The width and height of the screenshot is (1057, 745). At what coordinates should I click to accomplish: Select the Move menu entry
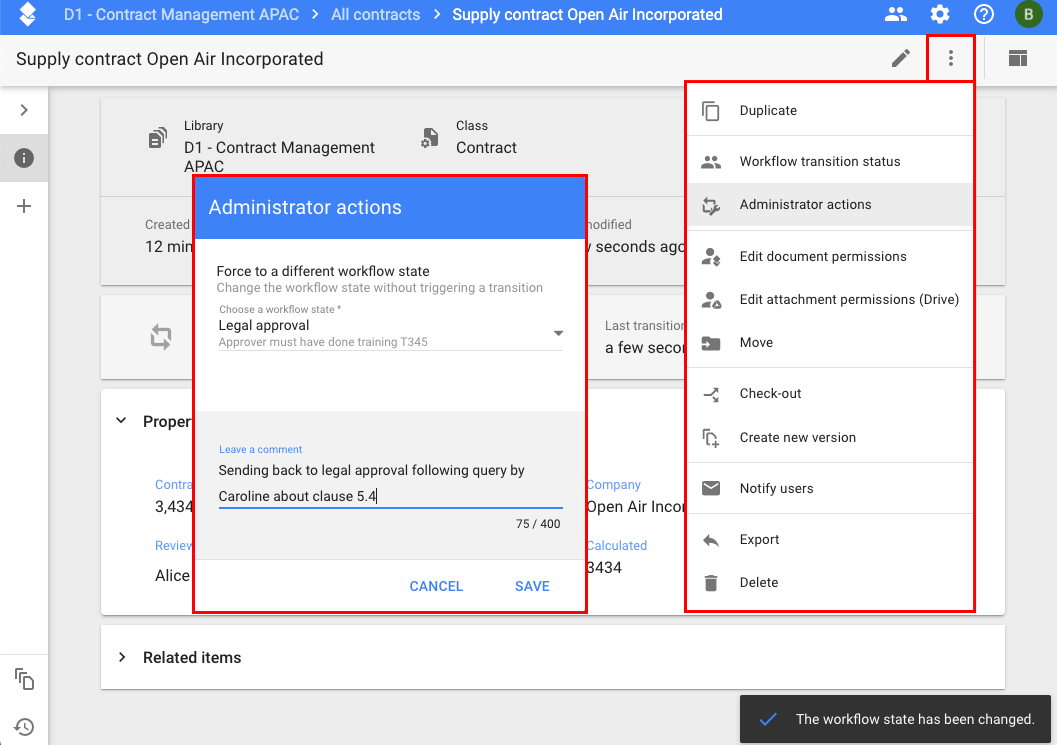tap(829, 343)
